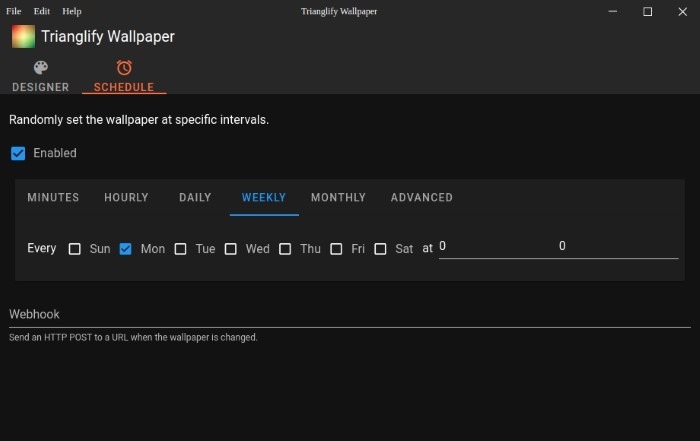The image size is (700, 441).
Task: Click the 'Every' label
Action: point(42,248)
